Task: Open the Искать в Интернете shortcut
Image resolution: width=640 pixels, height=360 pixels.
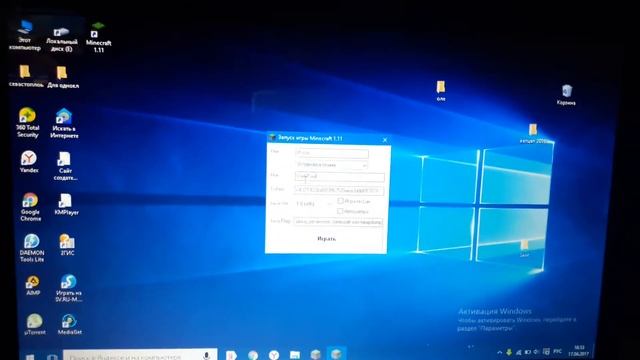Action: coord(64,123)
